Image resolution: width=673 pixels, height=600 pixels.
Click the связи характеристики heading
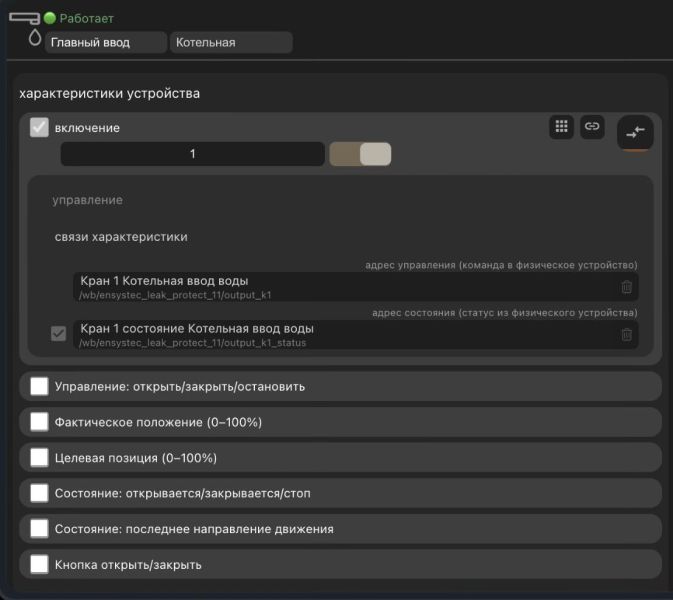[121, 237]
